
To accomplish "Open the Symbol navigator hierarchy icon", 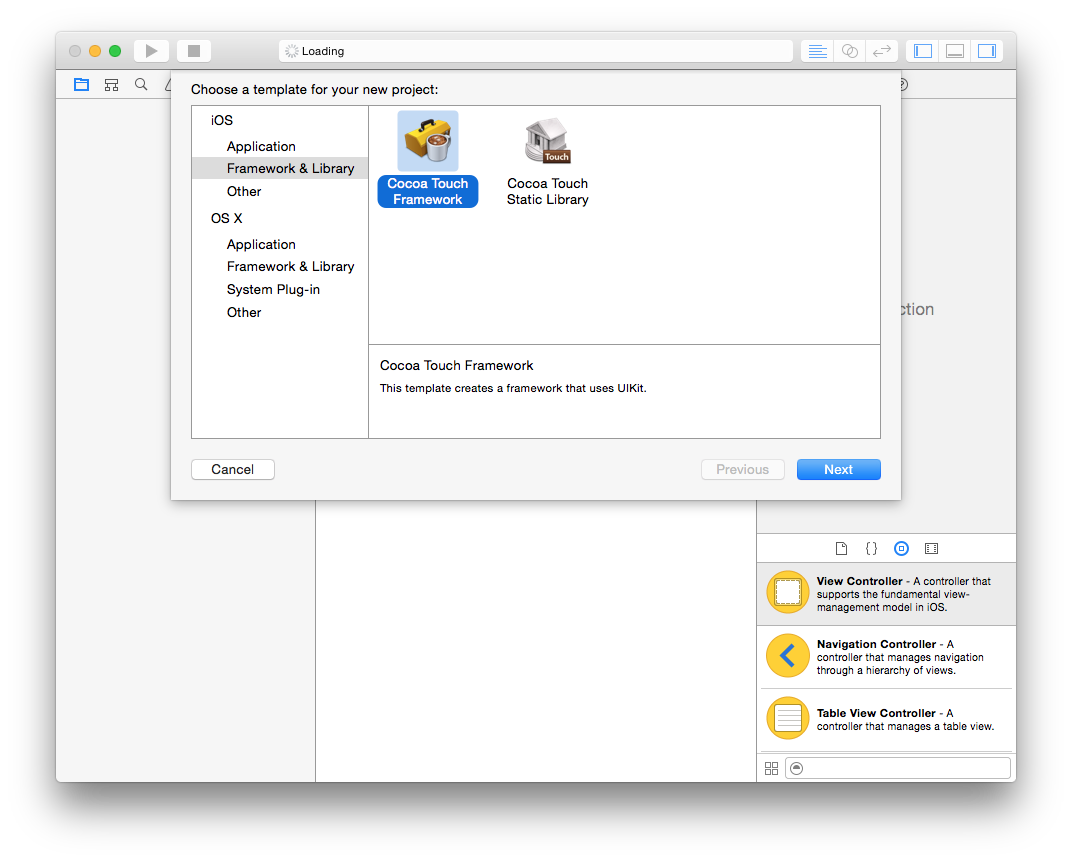I will 111,84.
